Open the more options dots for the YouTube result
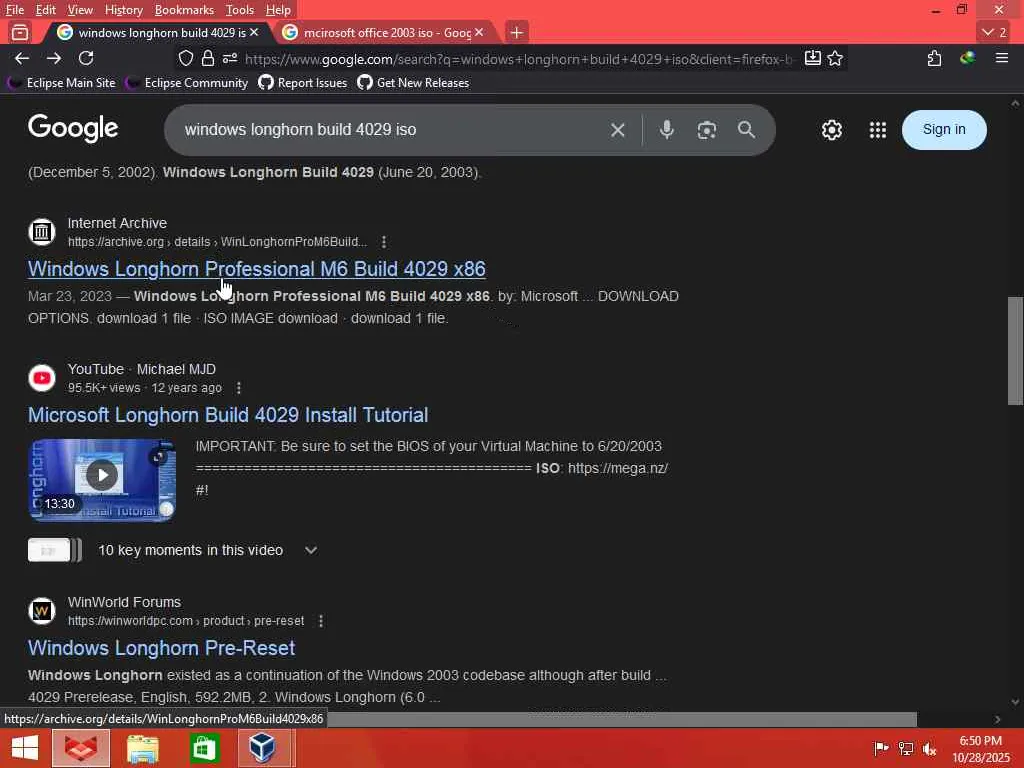Image resolution: width=1024 pixels, height=768 pixels. coord(239,388)
